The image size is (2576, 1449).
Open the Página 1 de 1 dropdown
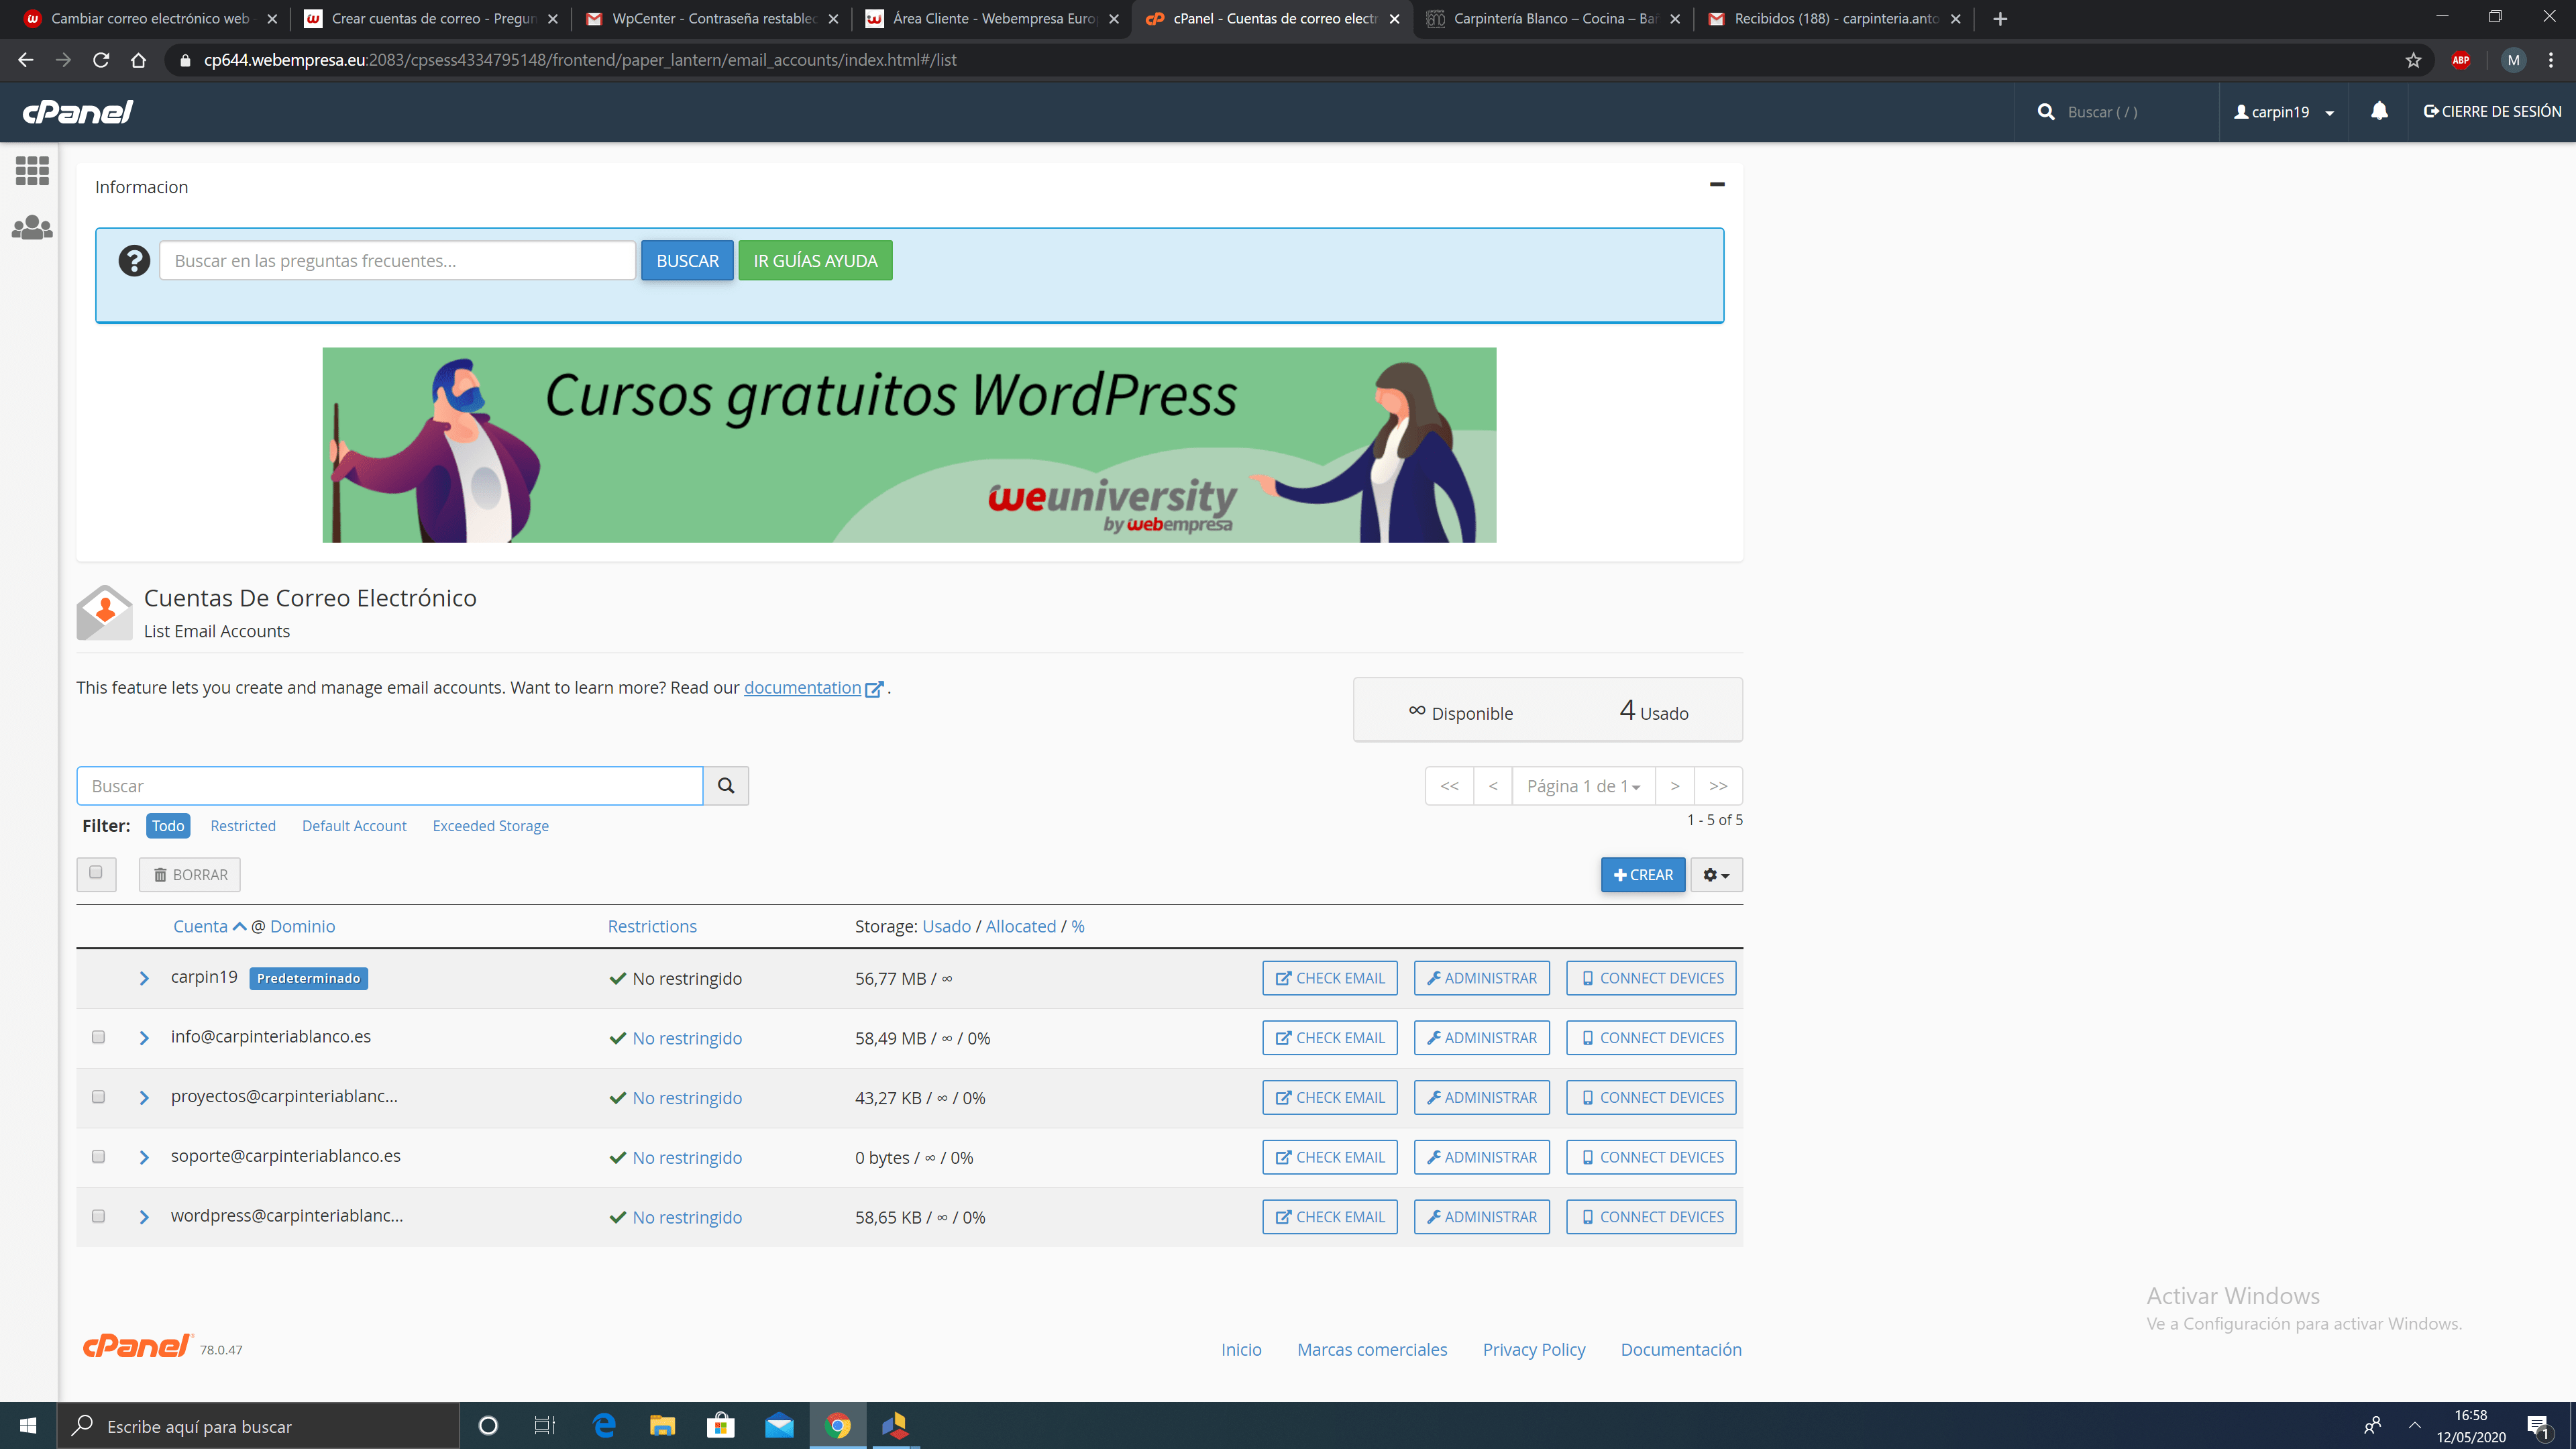point(1583,786)
